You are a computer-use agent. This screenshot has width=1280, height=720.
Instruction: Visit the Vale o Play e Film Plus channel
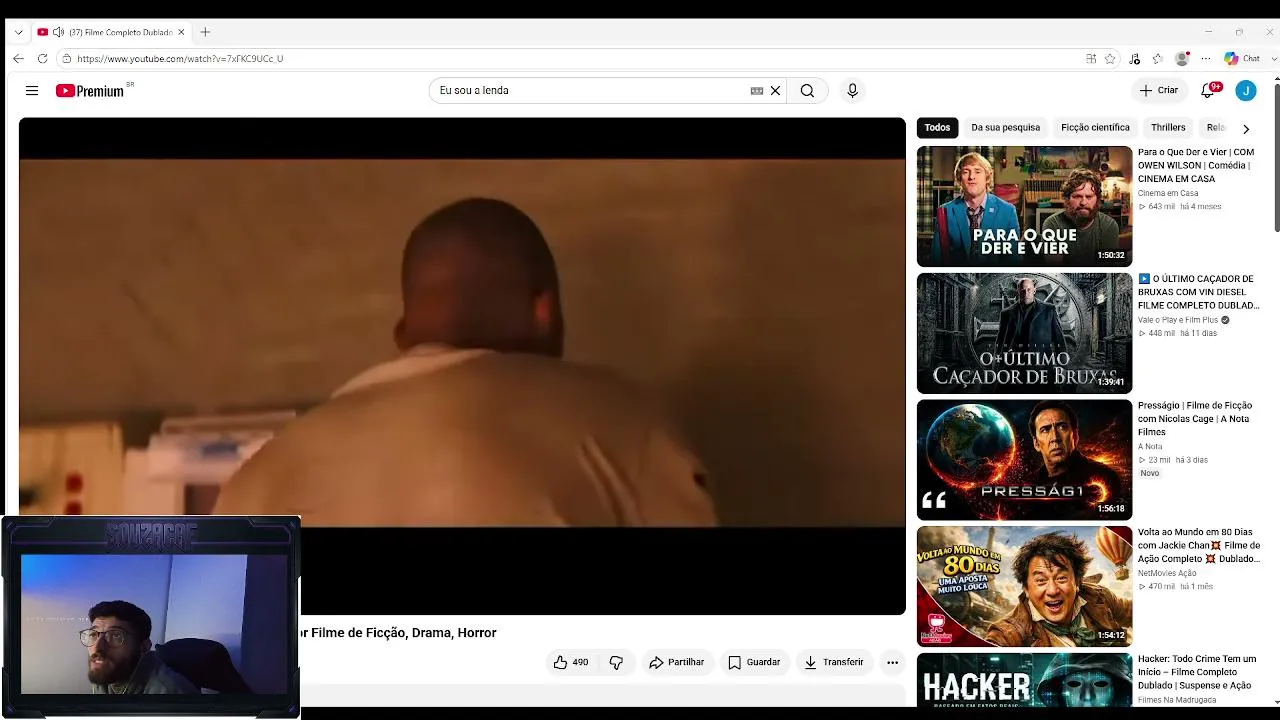(1178, 320)
